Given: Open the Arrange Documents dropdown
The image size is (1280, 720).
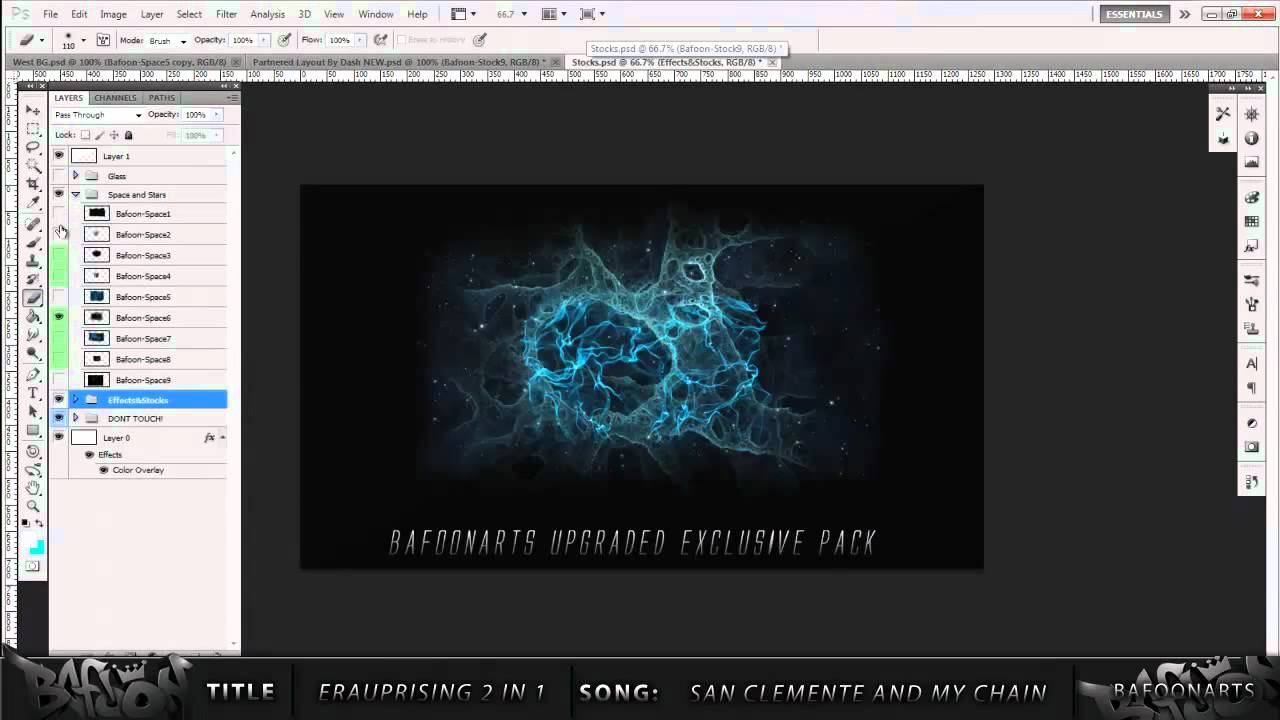Looking at the screenshot, I should [x=553, y=14].
